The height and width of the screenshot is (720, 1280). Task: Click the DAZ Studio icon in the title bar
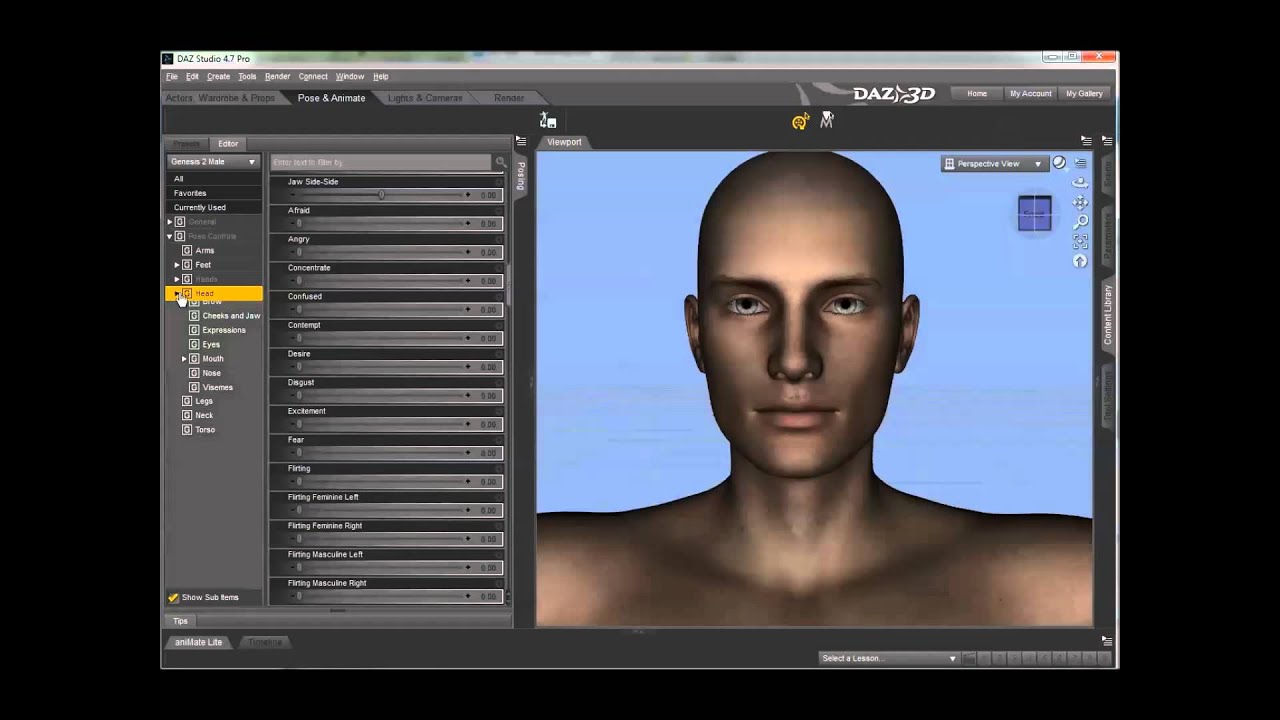(168, 59)
